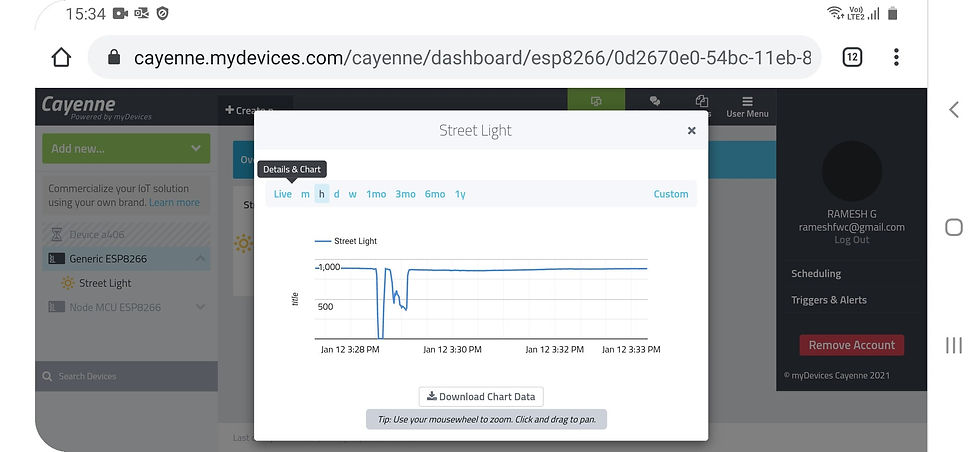Screen dimensions: 980x452
Task: Open Scheduling from user panel
Action: tap(816, 273)
